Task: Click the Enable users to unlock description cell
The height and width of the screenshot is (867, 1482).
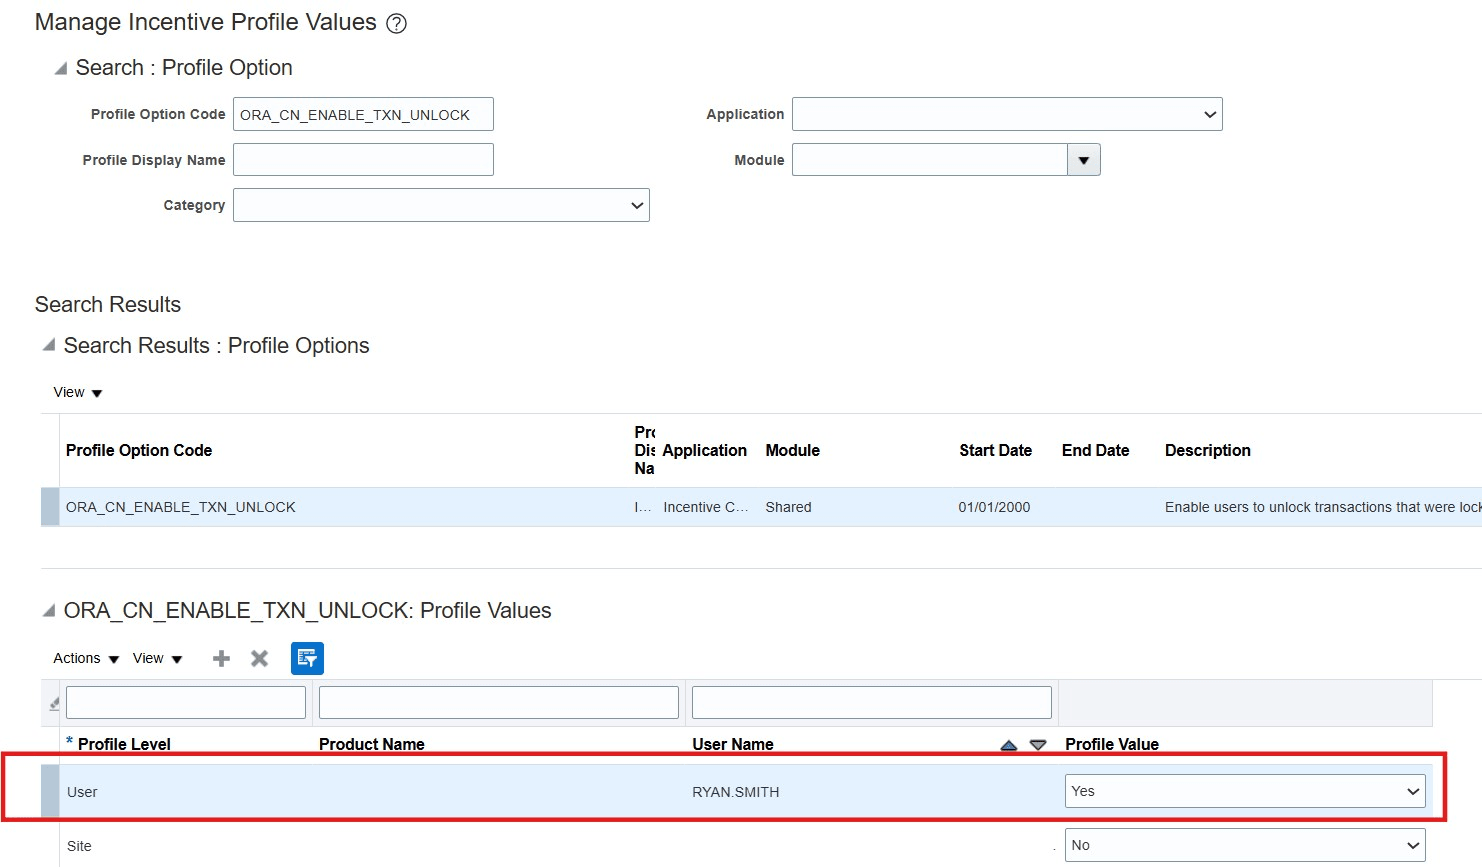Action: [x=1323, y=507]
